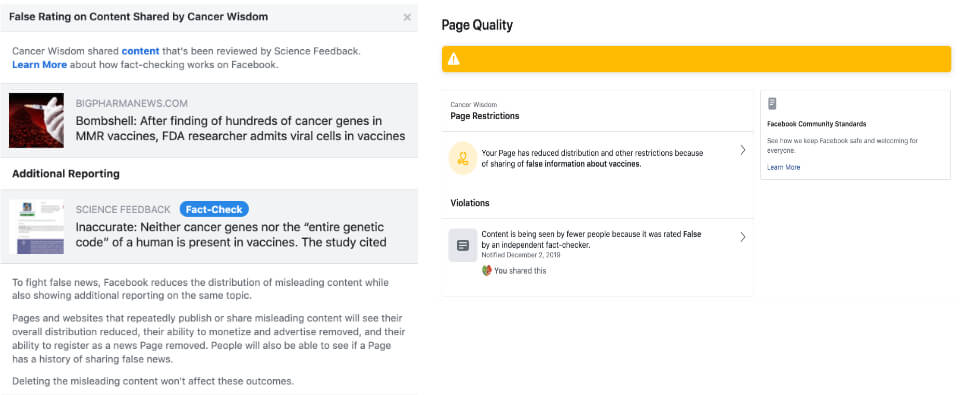Open the rated False violation entry
Image resolution: width=960 pixels, height=395 pixels.
pos(597,252)
